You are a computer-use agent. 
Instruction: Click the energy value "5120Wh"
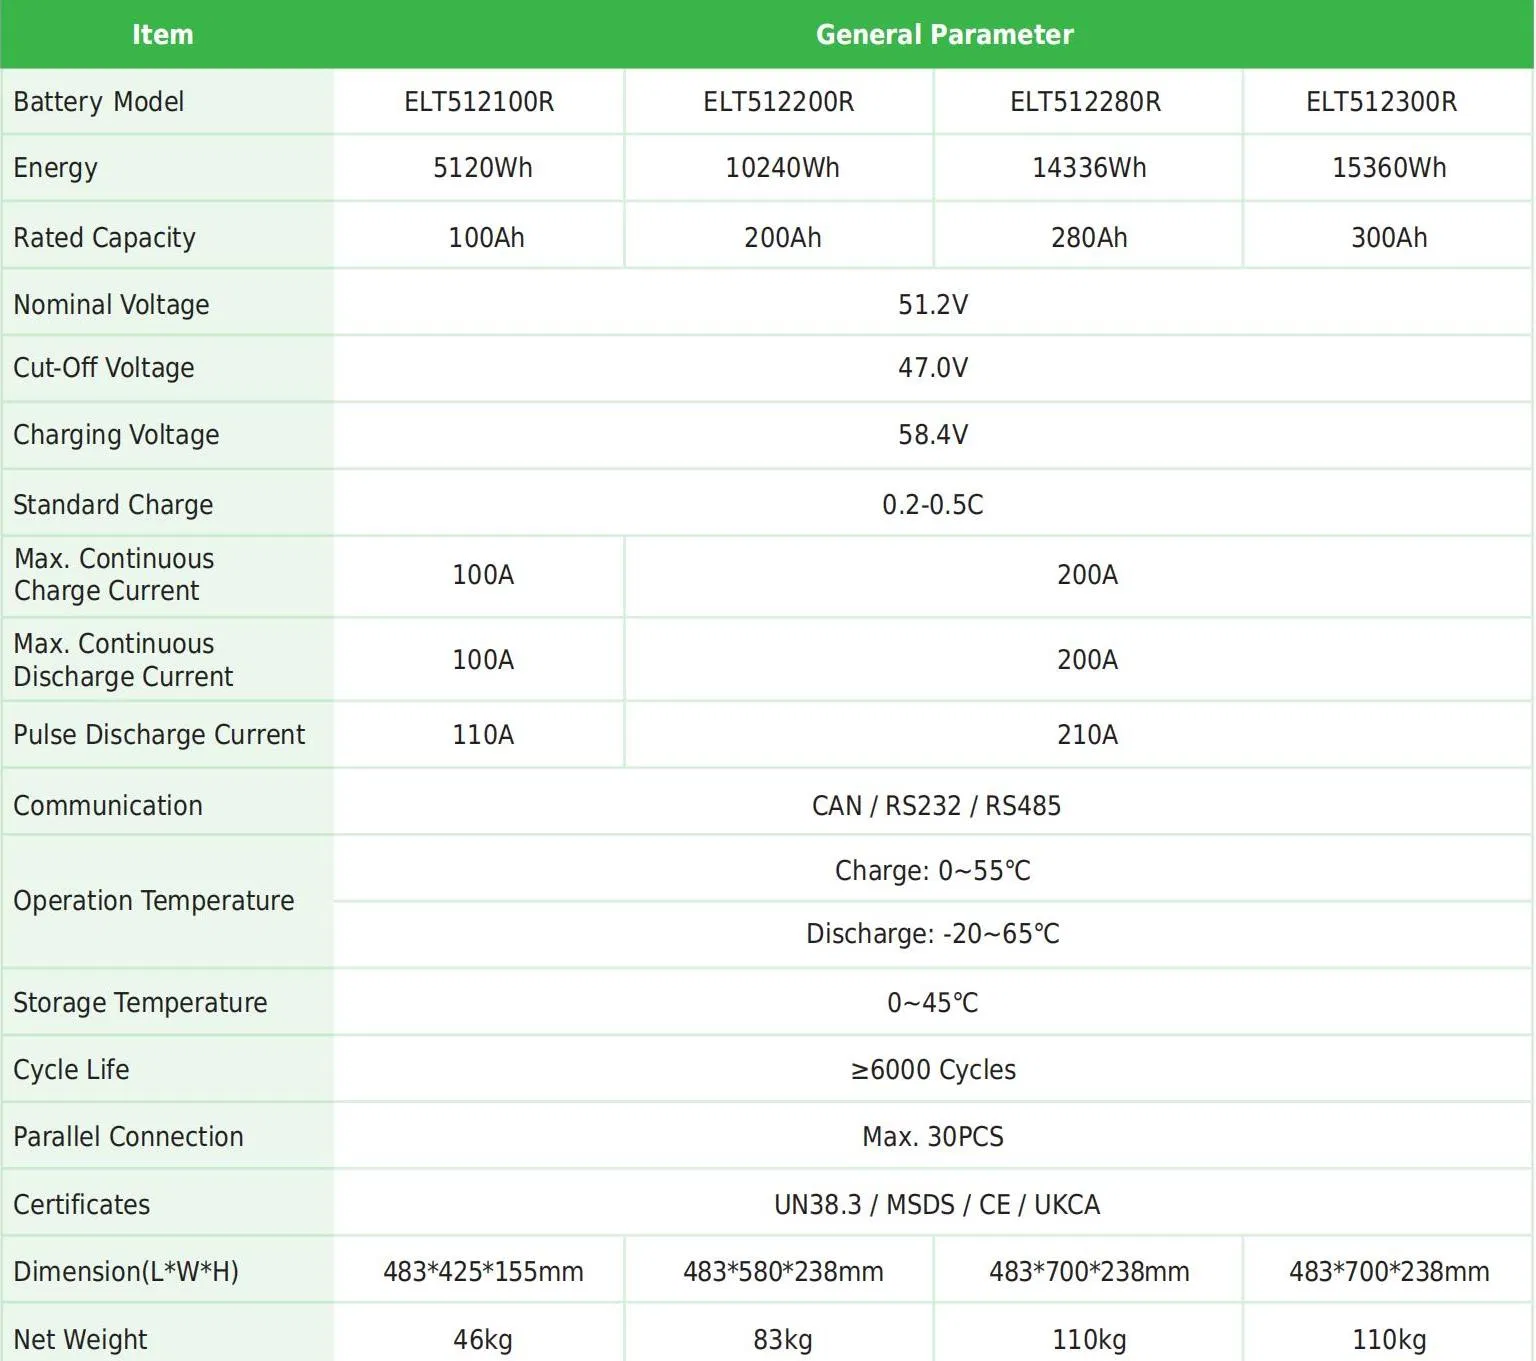tap(483, 168)
